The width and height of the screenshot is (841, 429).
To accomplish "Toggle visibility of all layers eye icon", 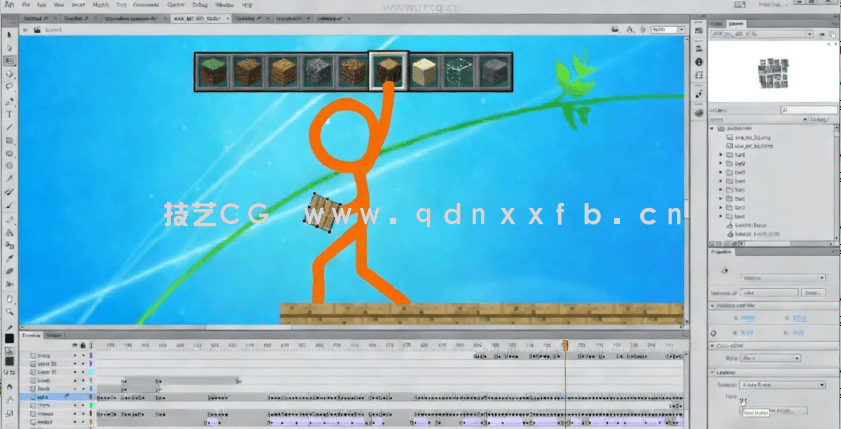I will 75,345.
